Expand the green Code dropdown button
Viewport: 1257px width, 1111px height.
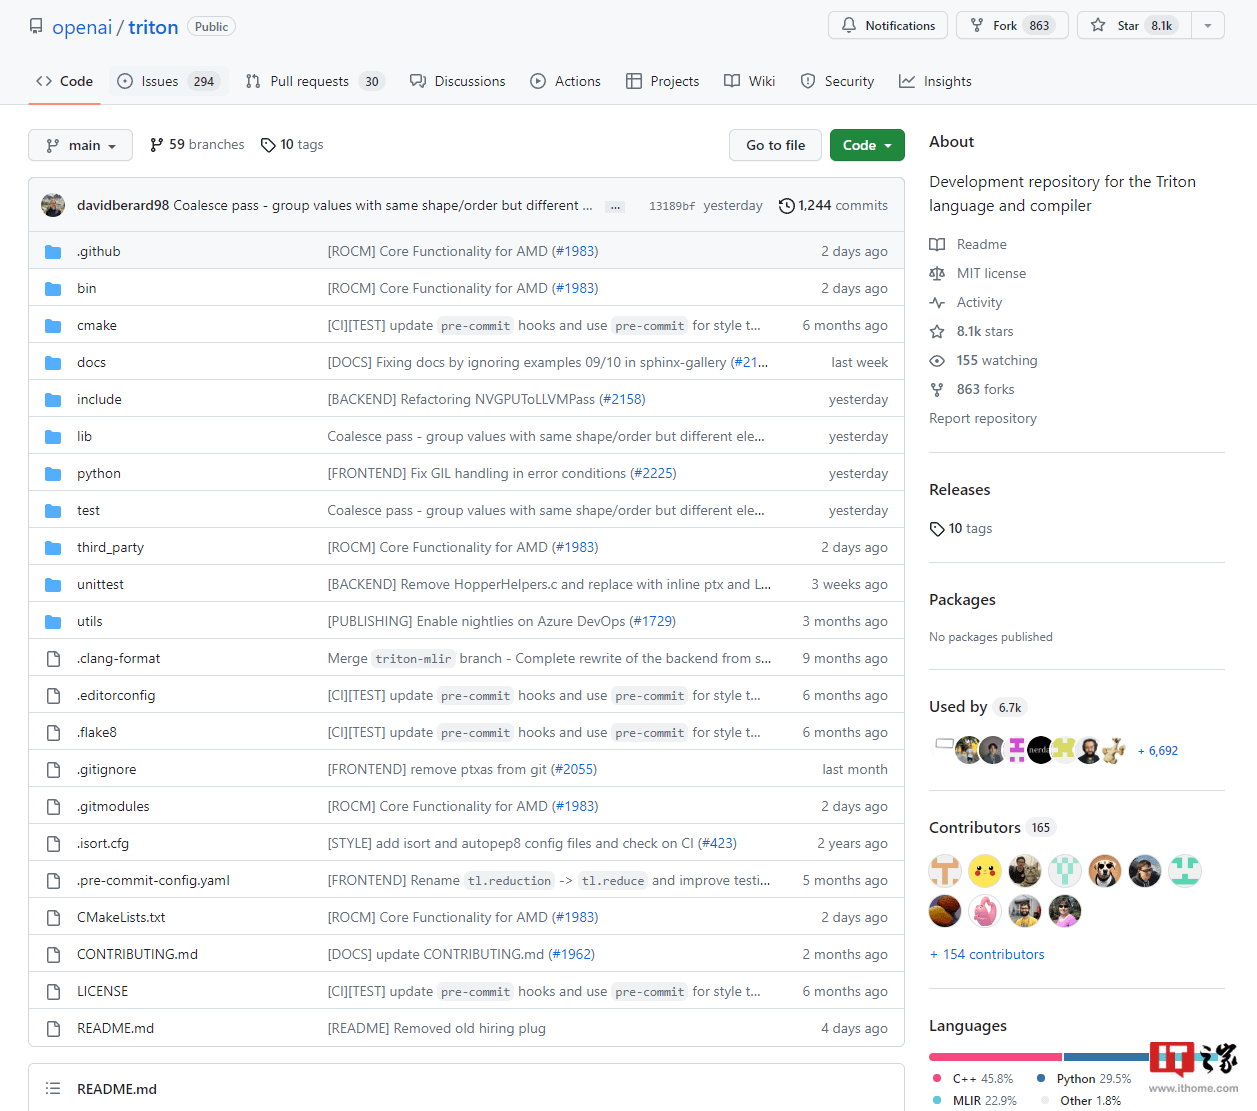point(867,145)
